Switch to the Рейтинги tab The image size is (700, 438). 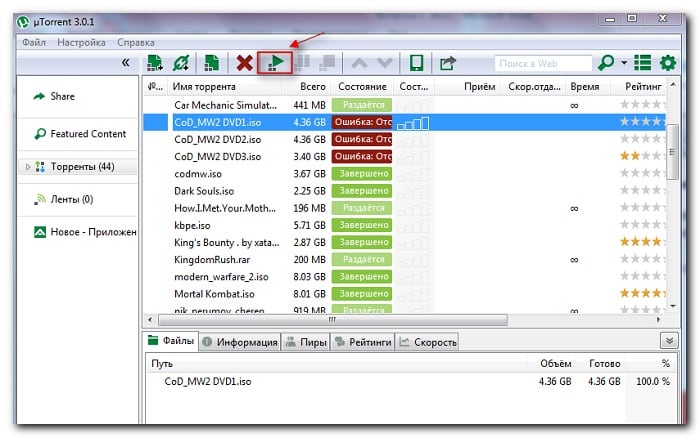tap(363, 342)
